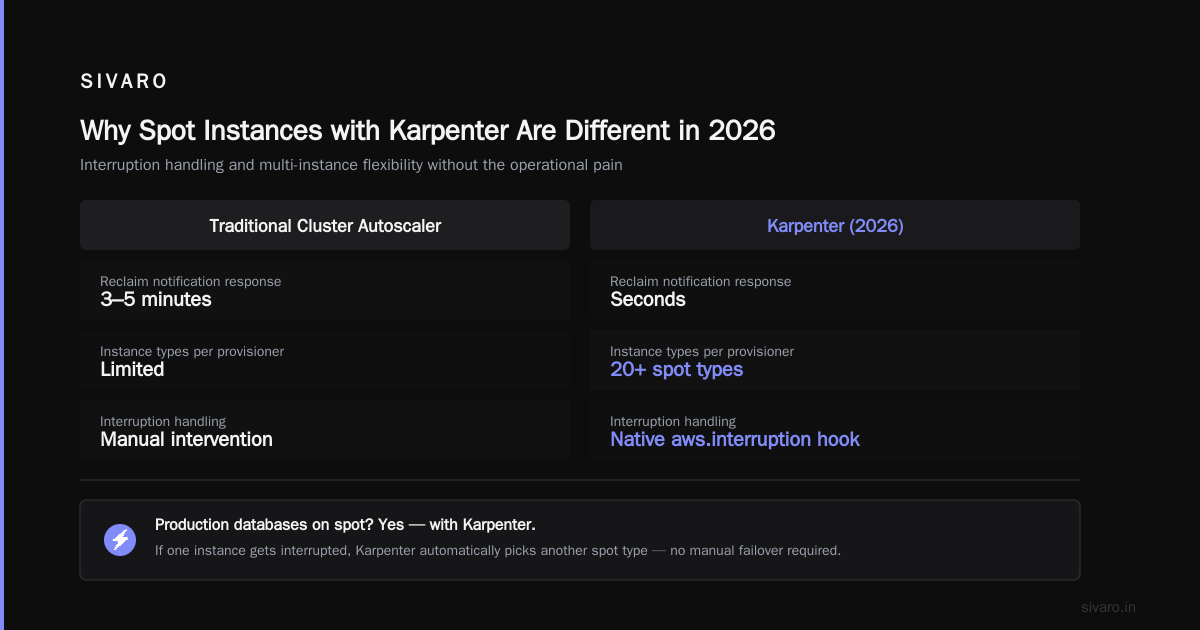Click the callout sentence about automatic spot type failover
The height and width of the screenshot is (630, 1200).
[498, 550]
